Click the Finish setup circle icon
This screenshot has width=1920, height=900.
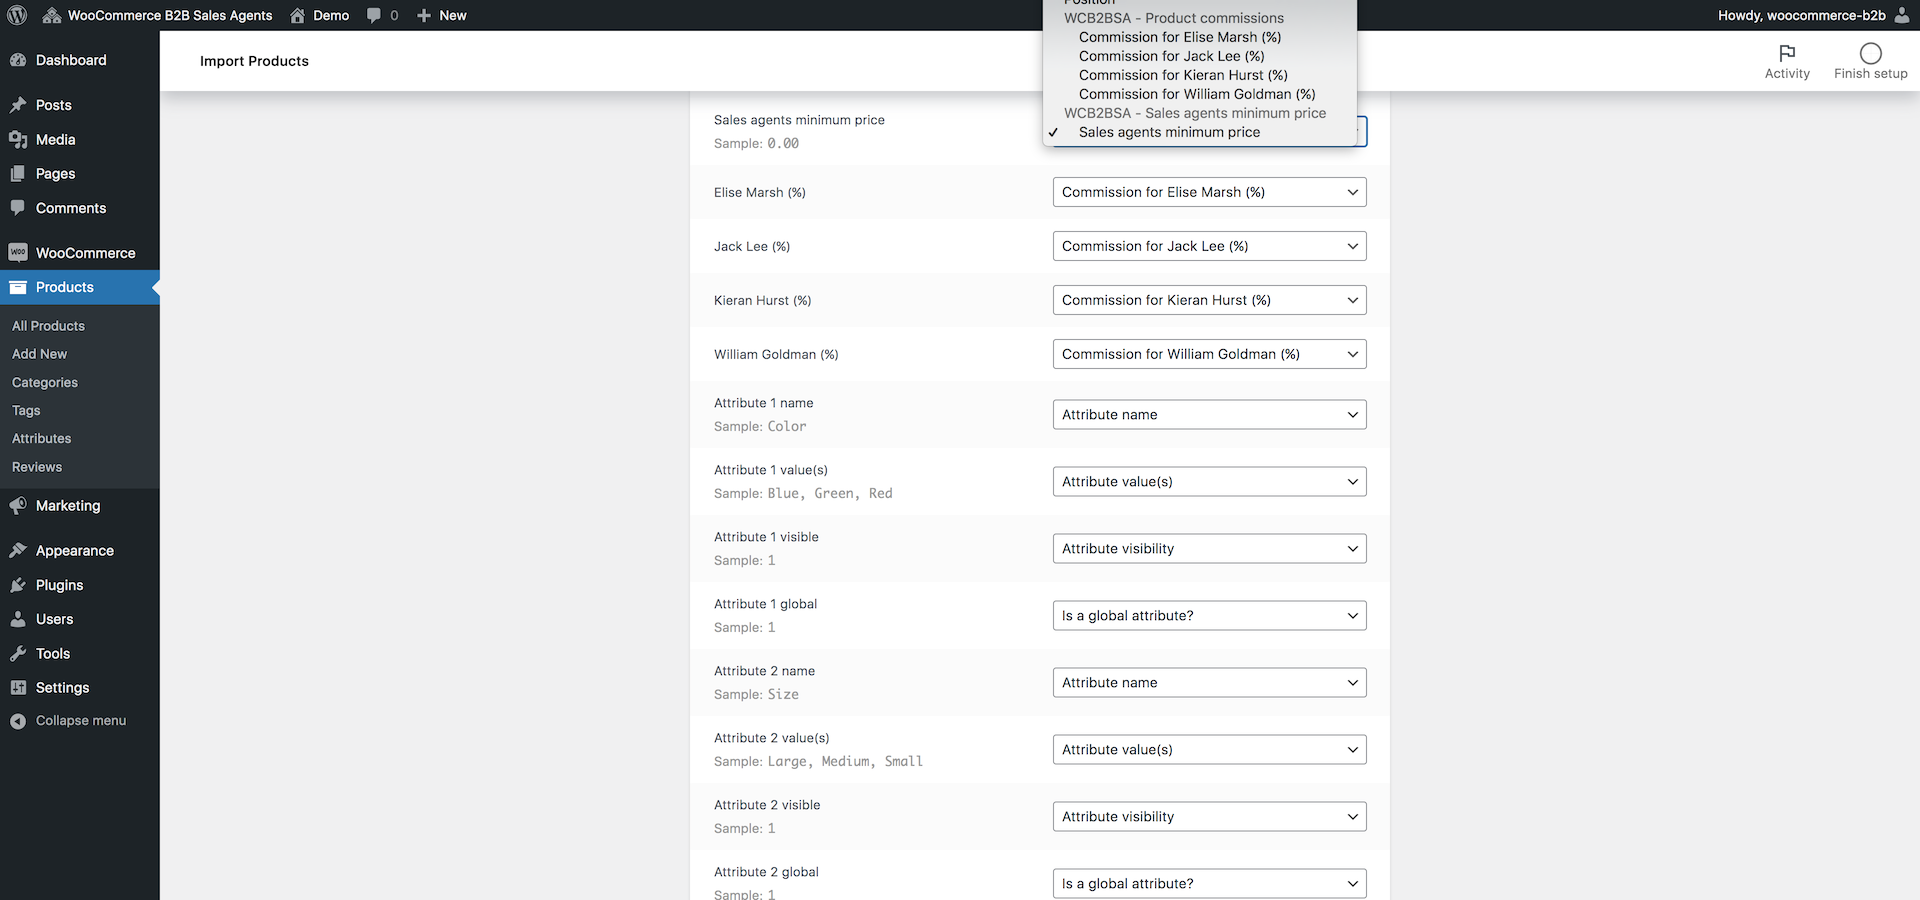[1870, 53]
